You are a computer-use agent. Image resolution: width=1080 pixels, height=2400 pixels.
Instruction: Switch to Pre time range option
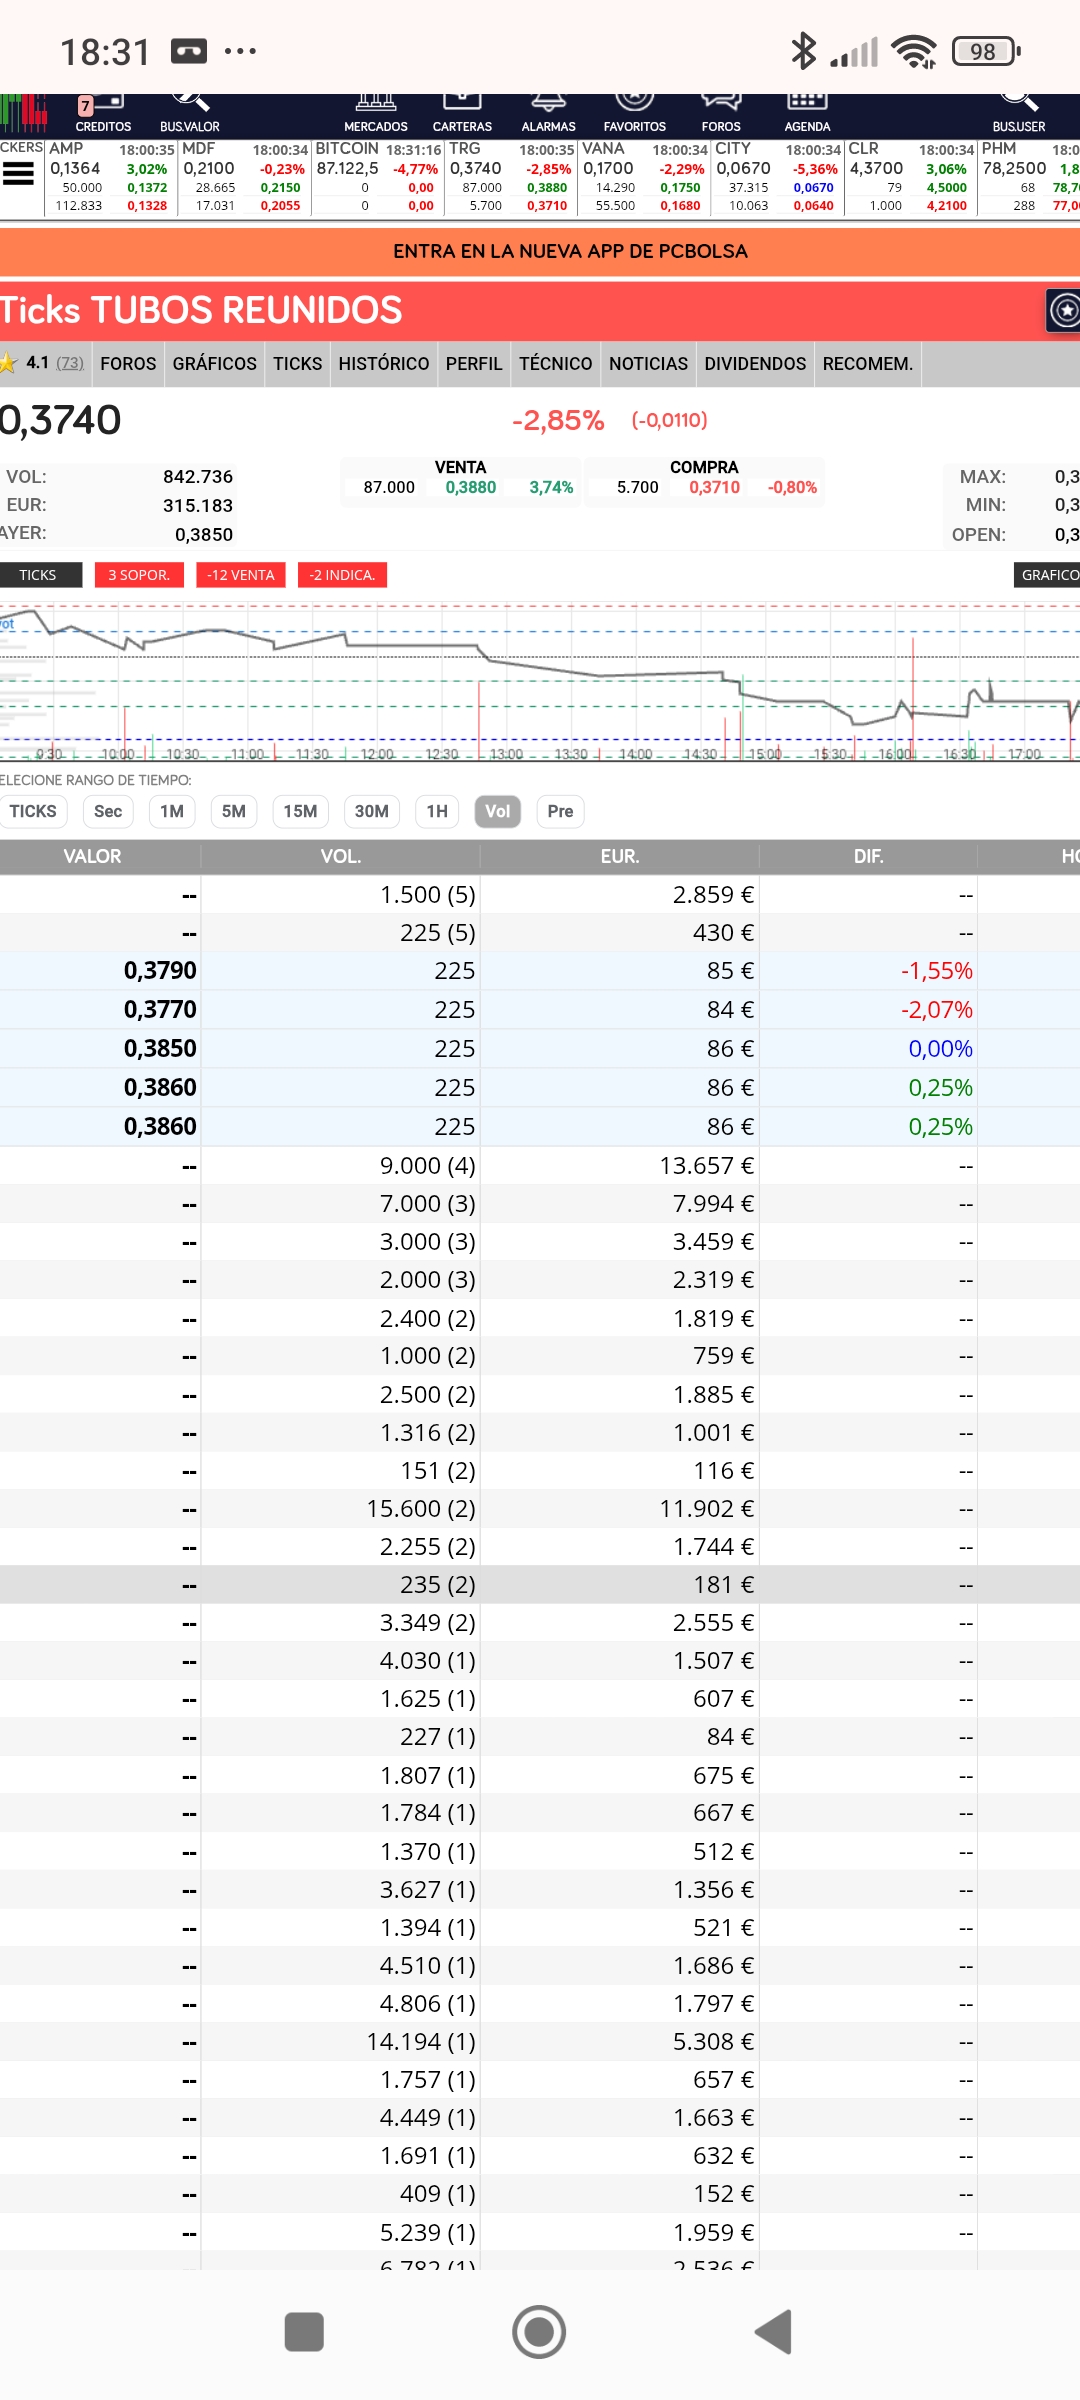[x=560, y=811]
